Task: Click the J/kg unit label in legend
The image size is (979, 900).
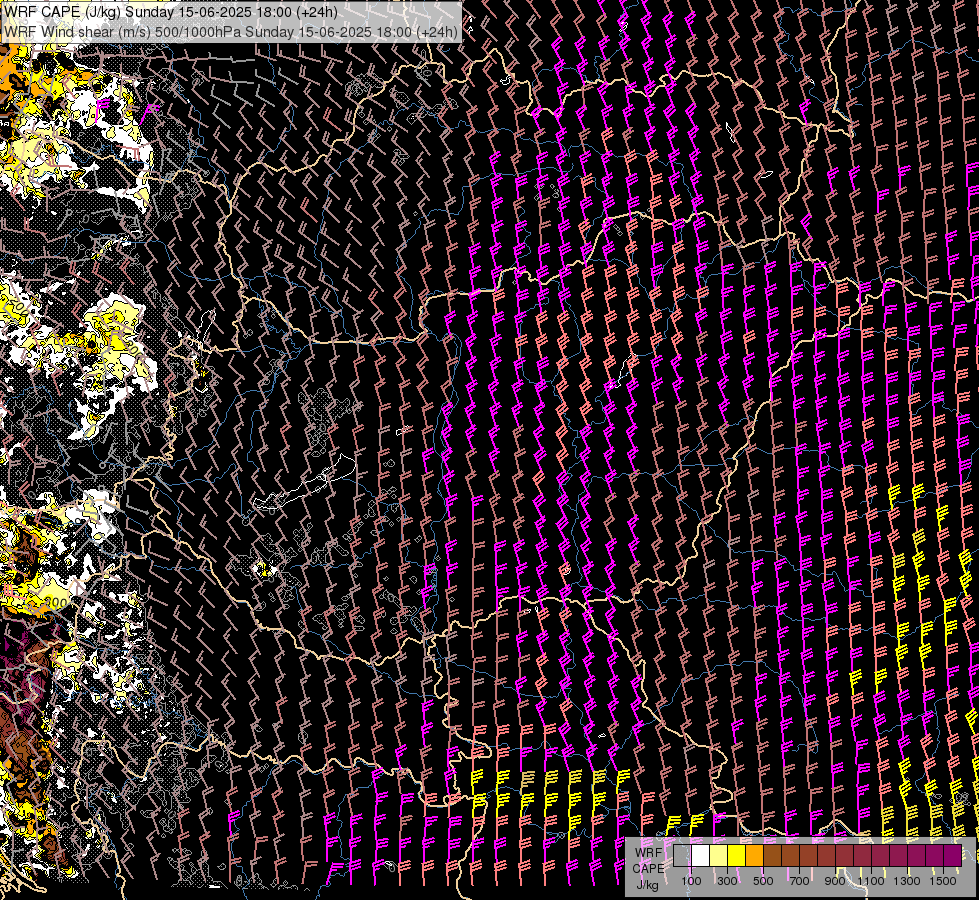Action: pos(647,885)
